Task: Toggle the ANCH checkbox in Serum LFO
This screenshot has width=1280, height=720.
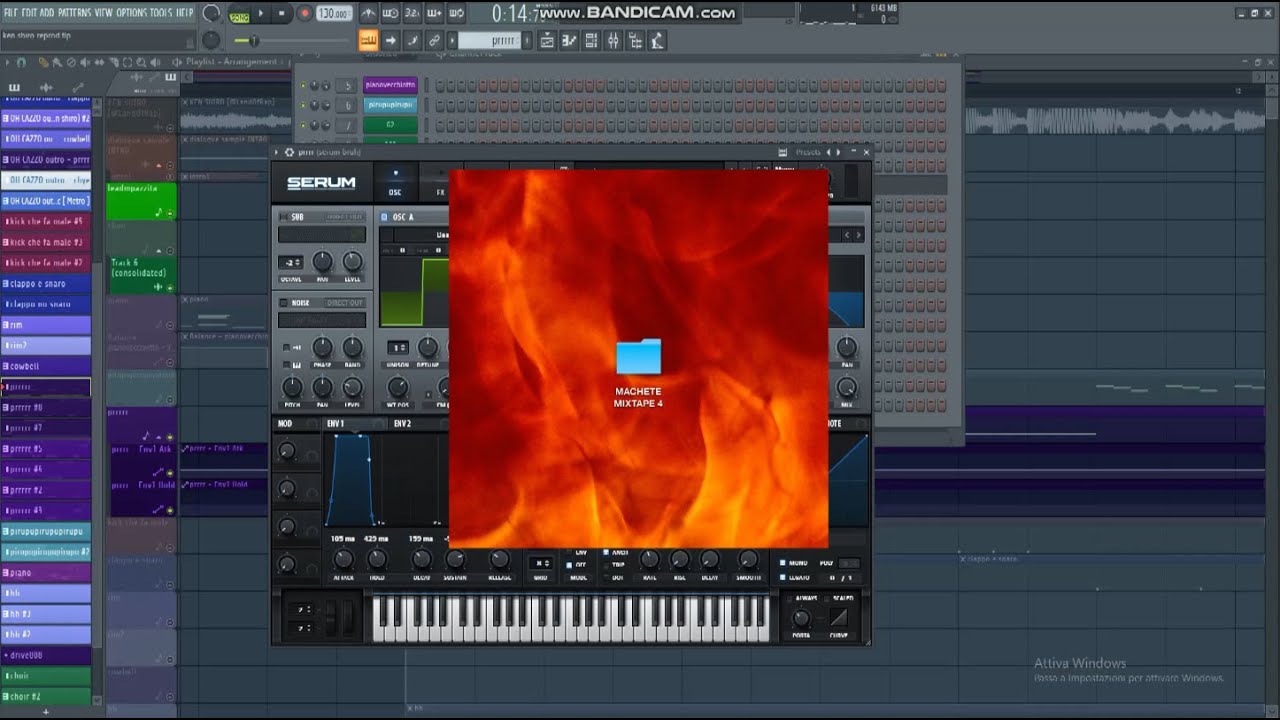Action: 606,552
